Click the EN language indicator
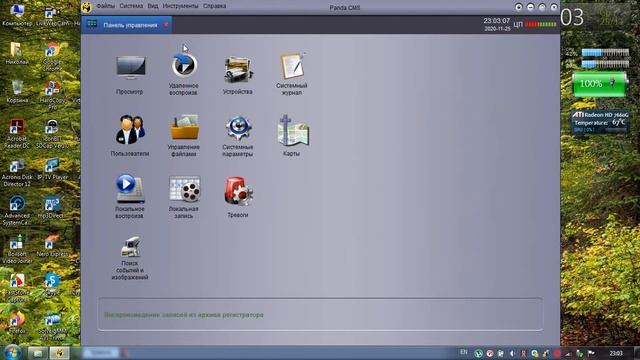 click(x=464, y=352)
